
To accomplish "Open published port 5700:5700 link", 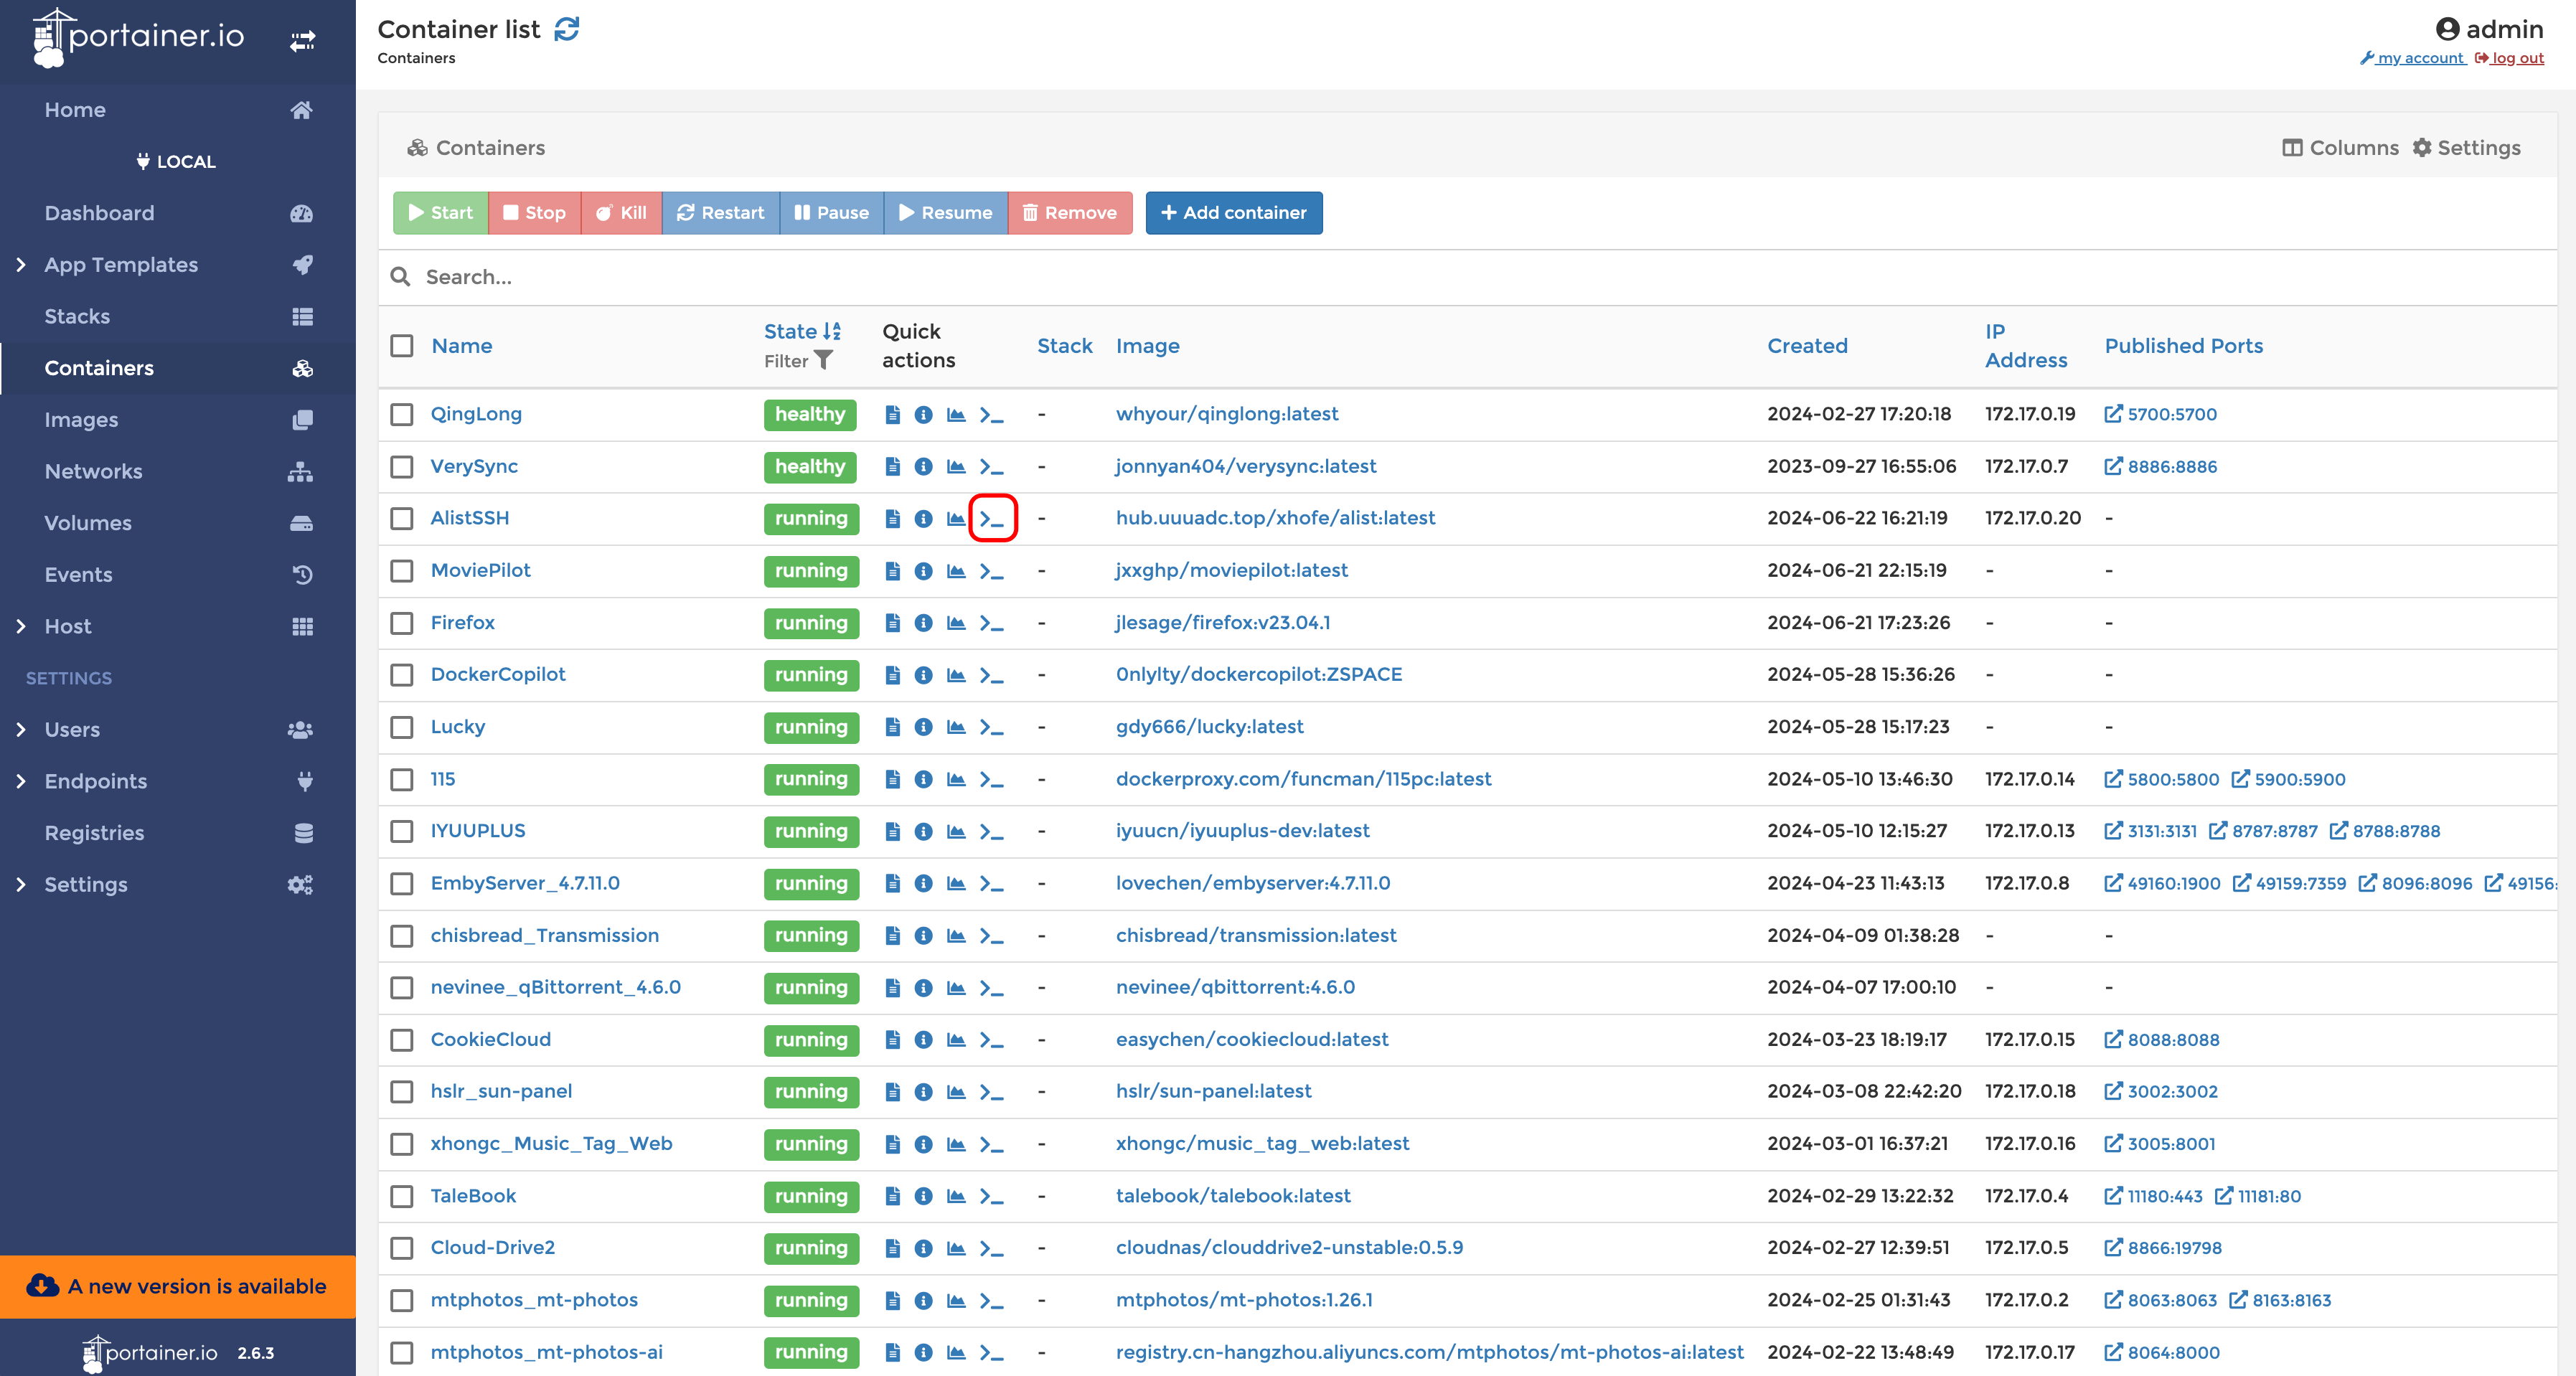I will coord(2161,414).
